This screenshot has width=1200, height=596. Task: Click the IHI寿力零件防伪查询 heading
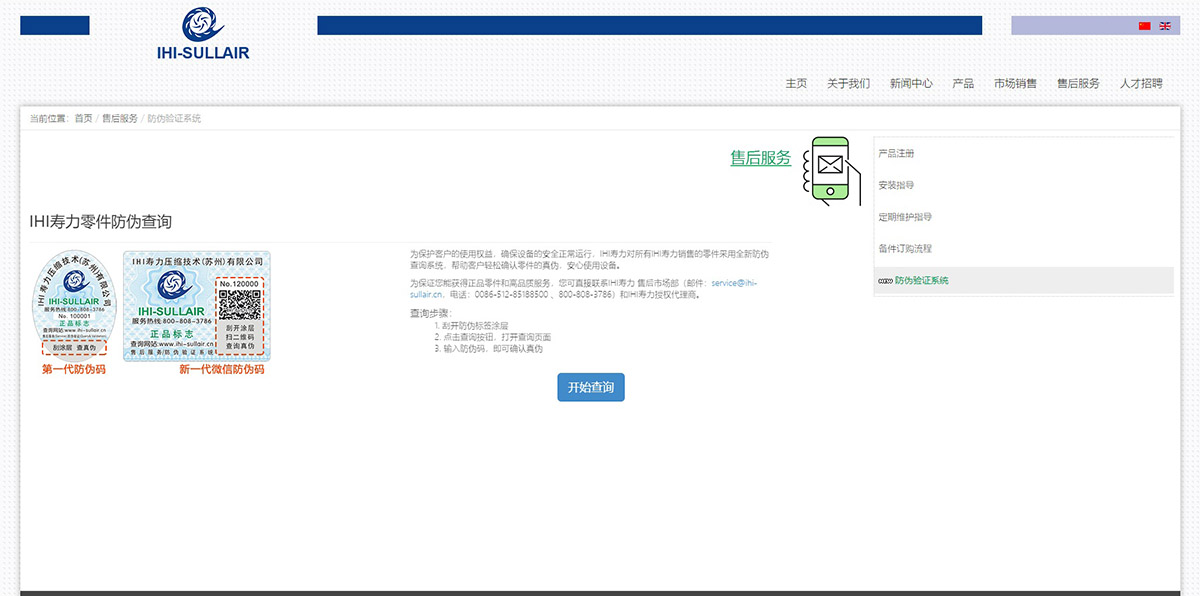pyautogui.click(x=101, y=222)
